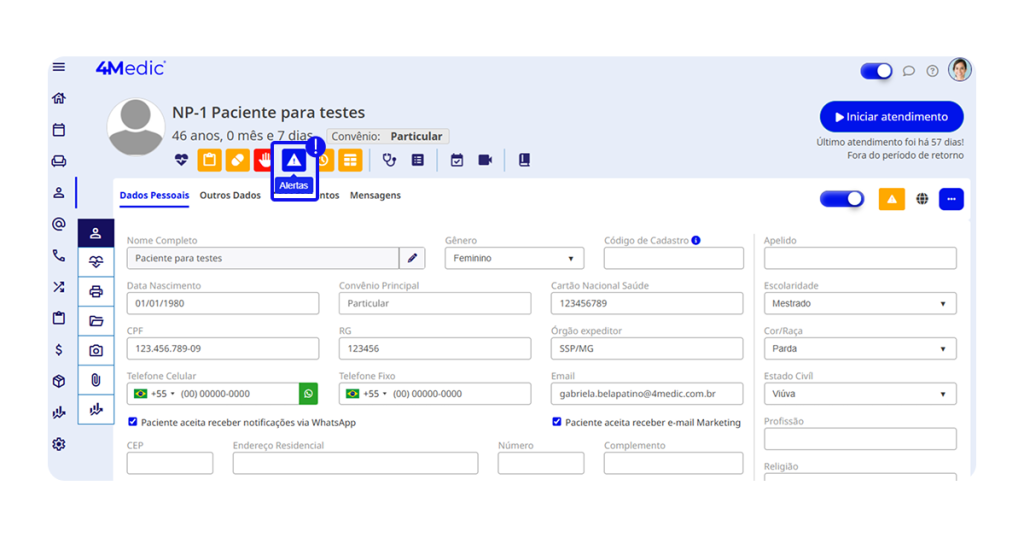This screenshot has height=538, width=1024.
Task: Expand the Escolaridade dropdown
Action: tap(859, 303)
